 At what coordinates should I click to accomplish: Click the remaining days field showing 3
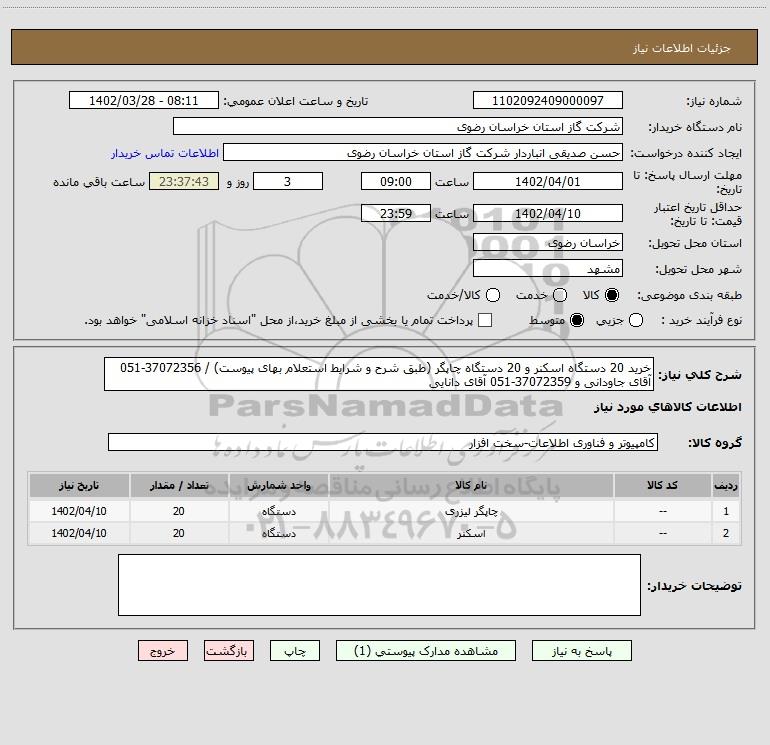click(288, 181)
